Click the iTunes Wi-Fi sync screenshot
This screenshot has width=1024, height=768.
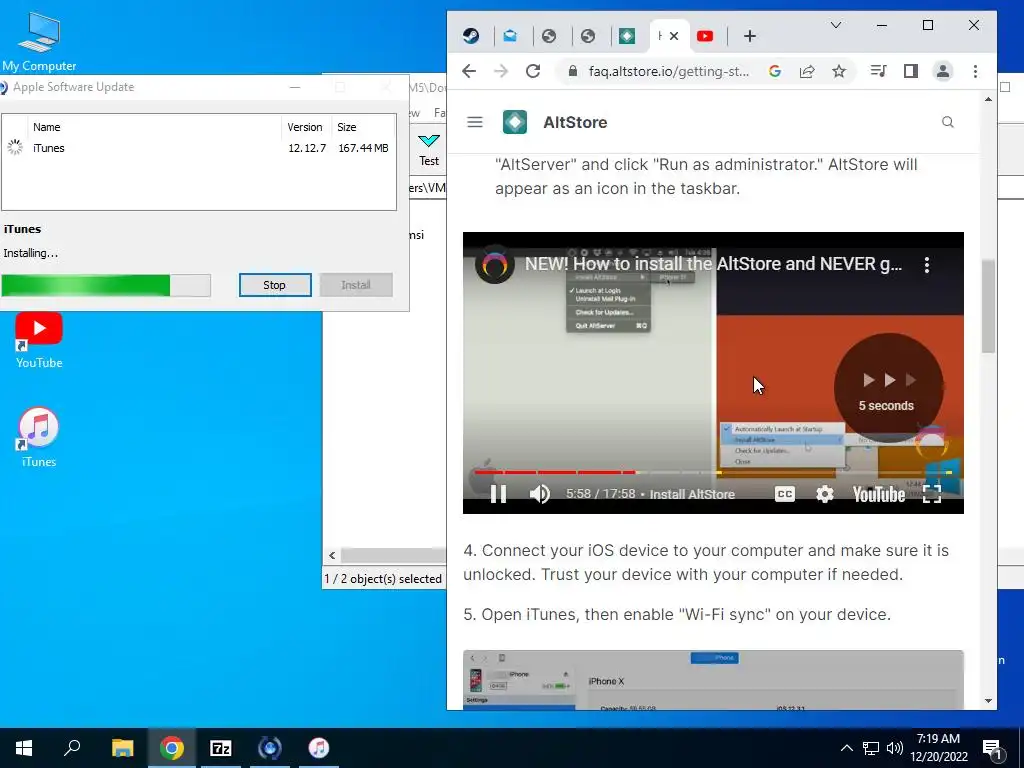point(713,679)
